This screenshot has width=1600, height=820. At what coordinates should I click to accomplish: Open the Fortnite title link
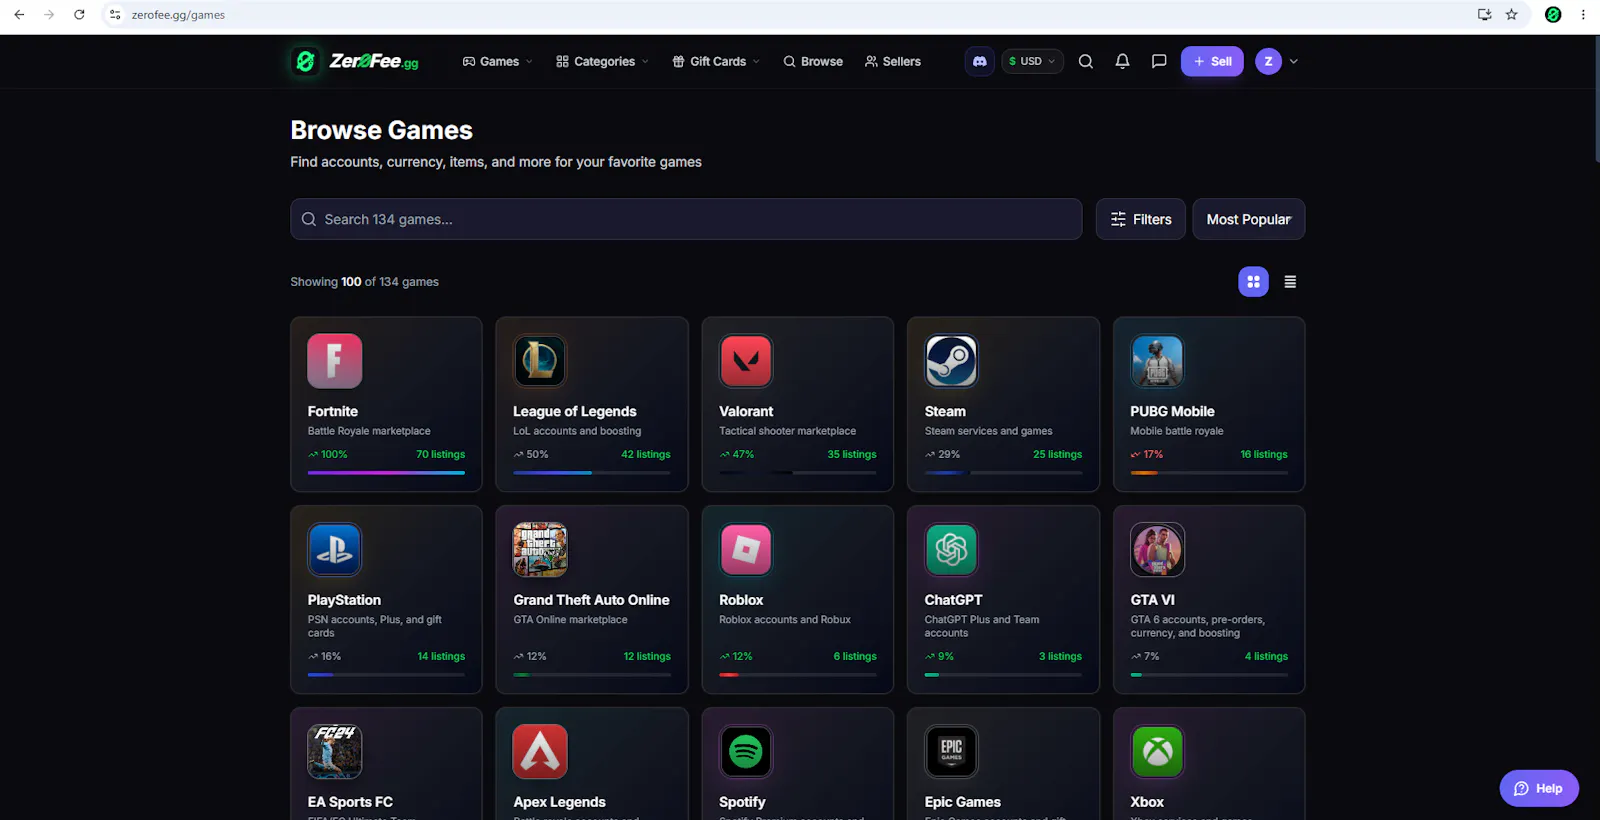(x=333, y=411)
